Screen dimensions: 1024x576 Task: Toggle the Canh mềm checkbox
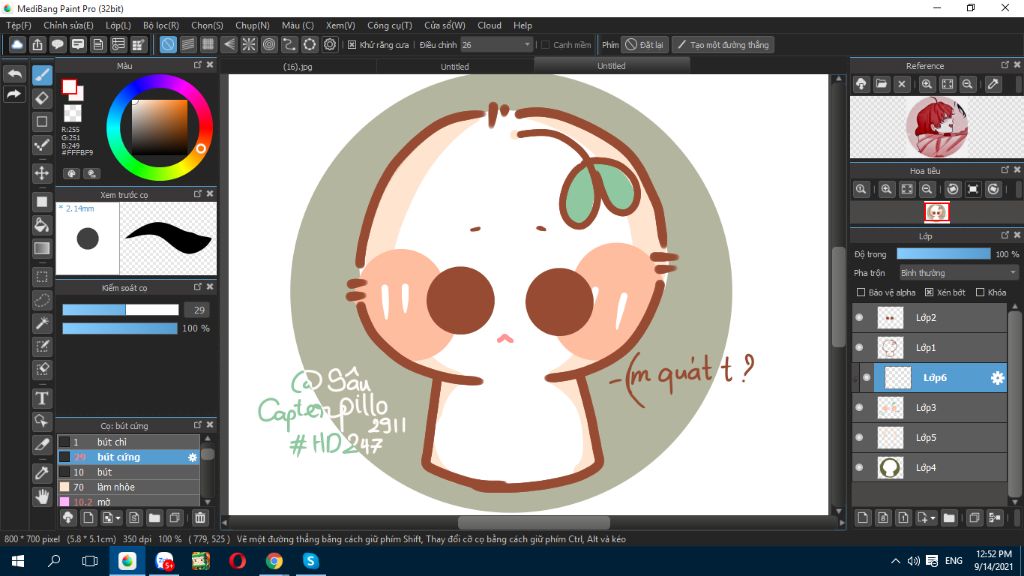(x=545, y=45)
